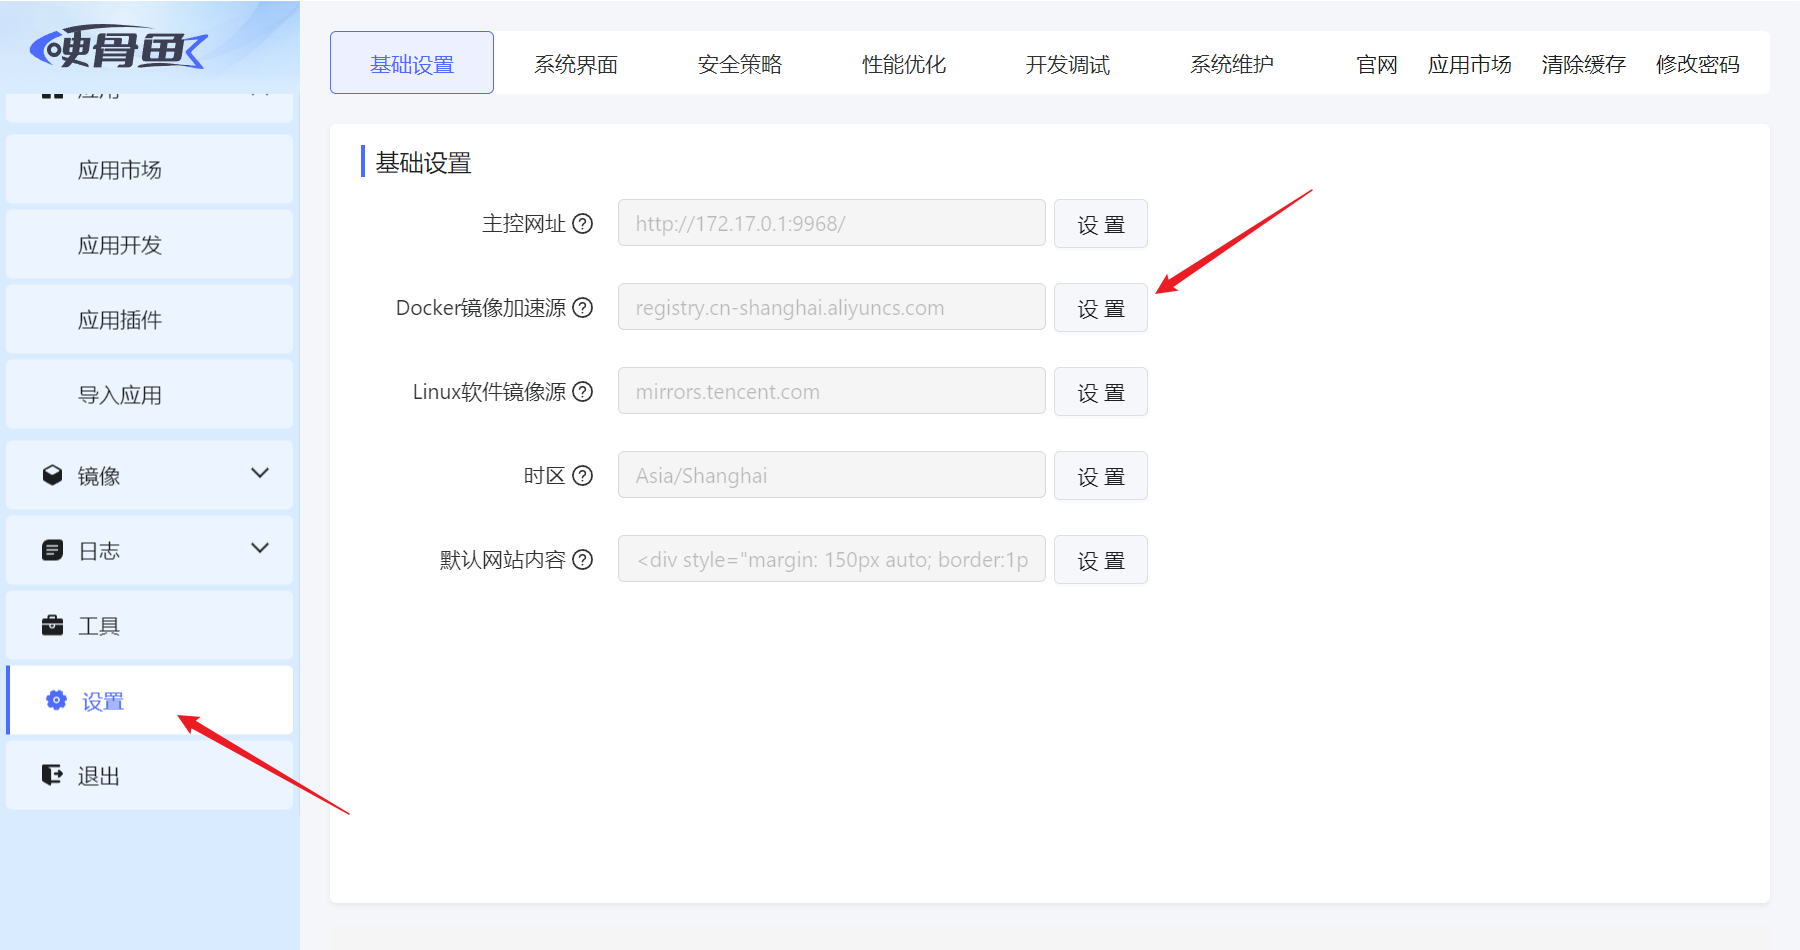
Task: Click the 时区 label
Action: point(545,476)
